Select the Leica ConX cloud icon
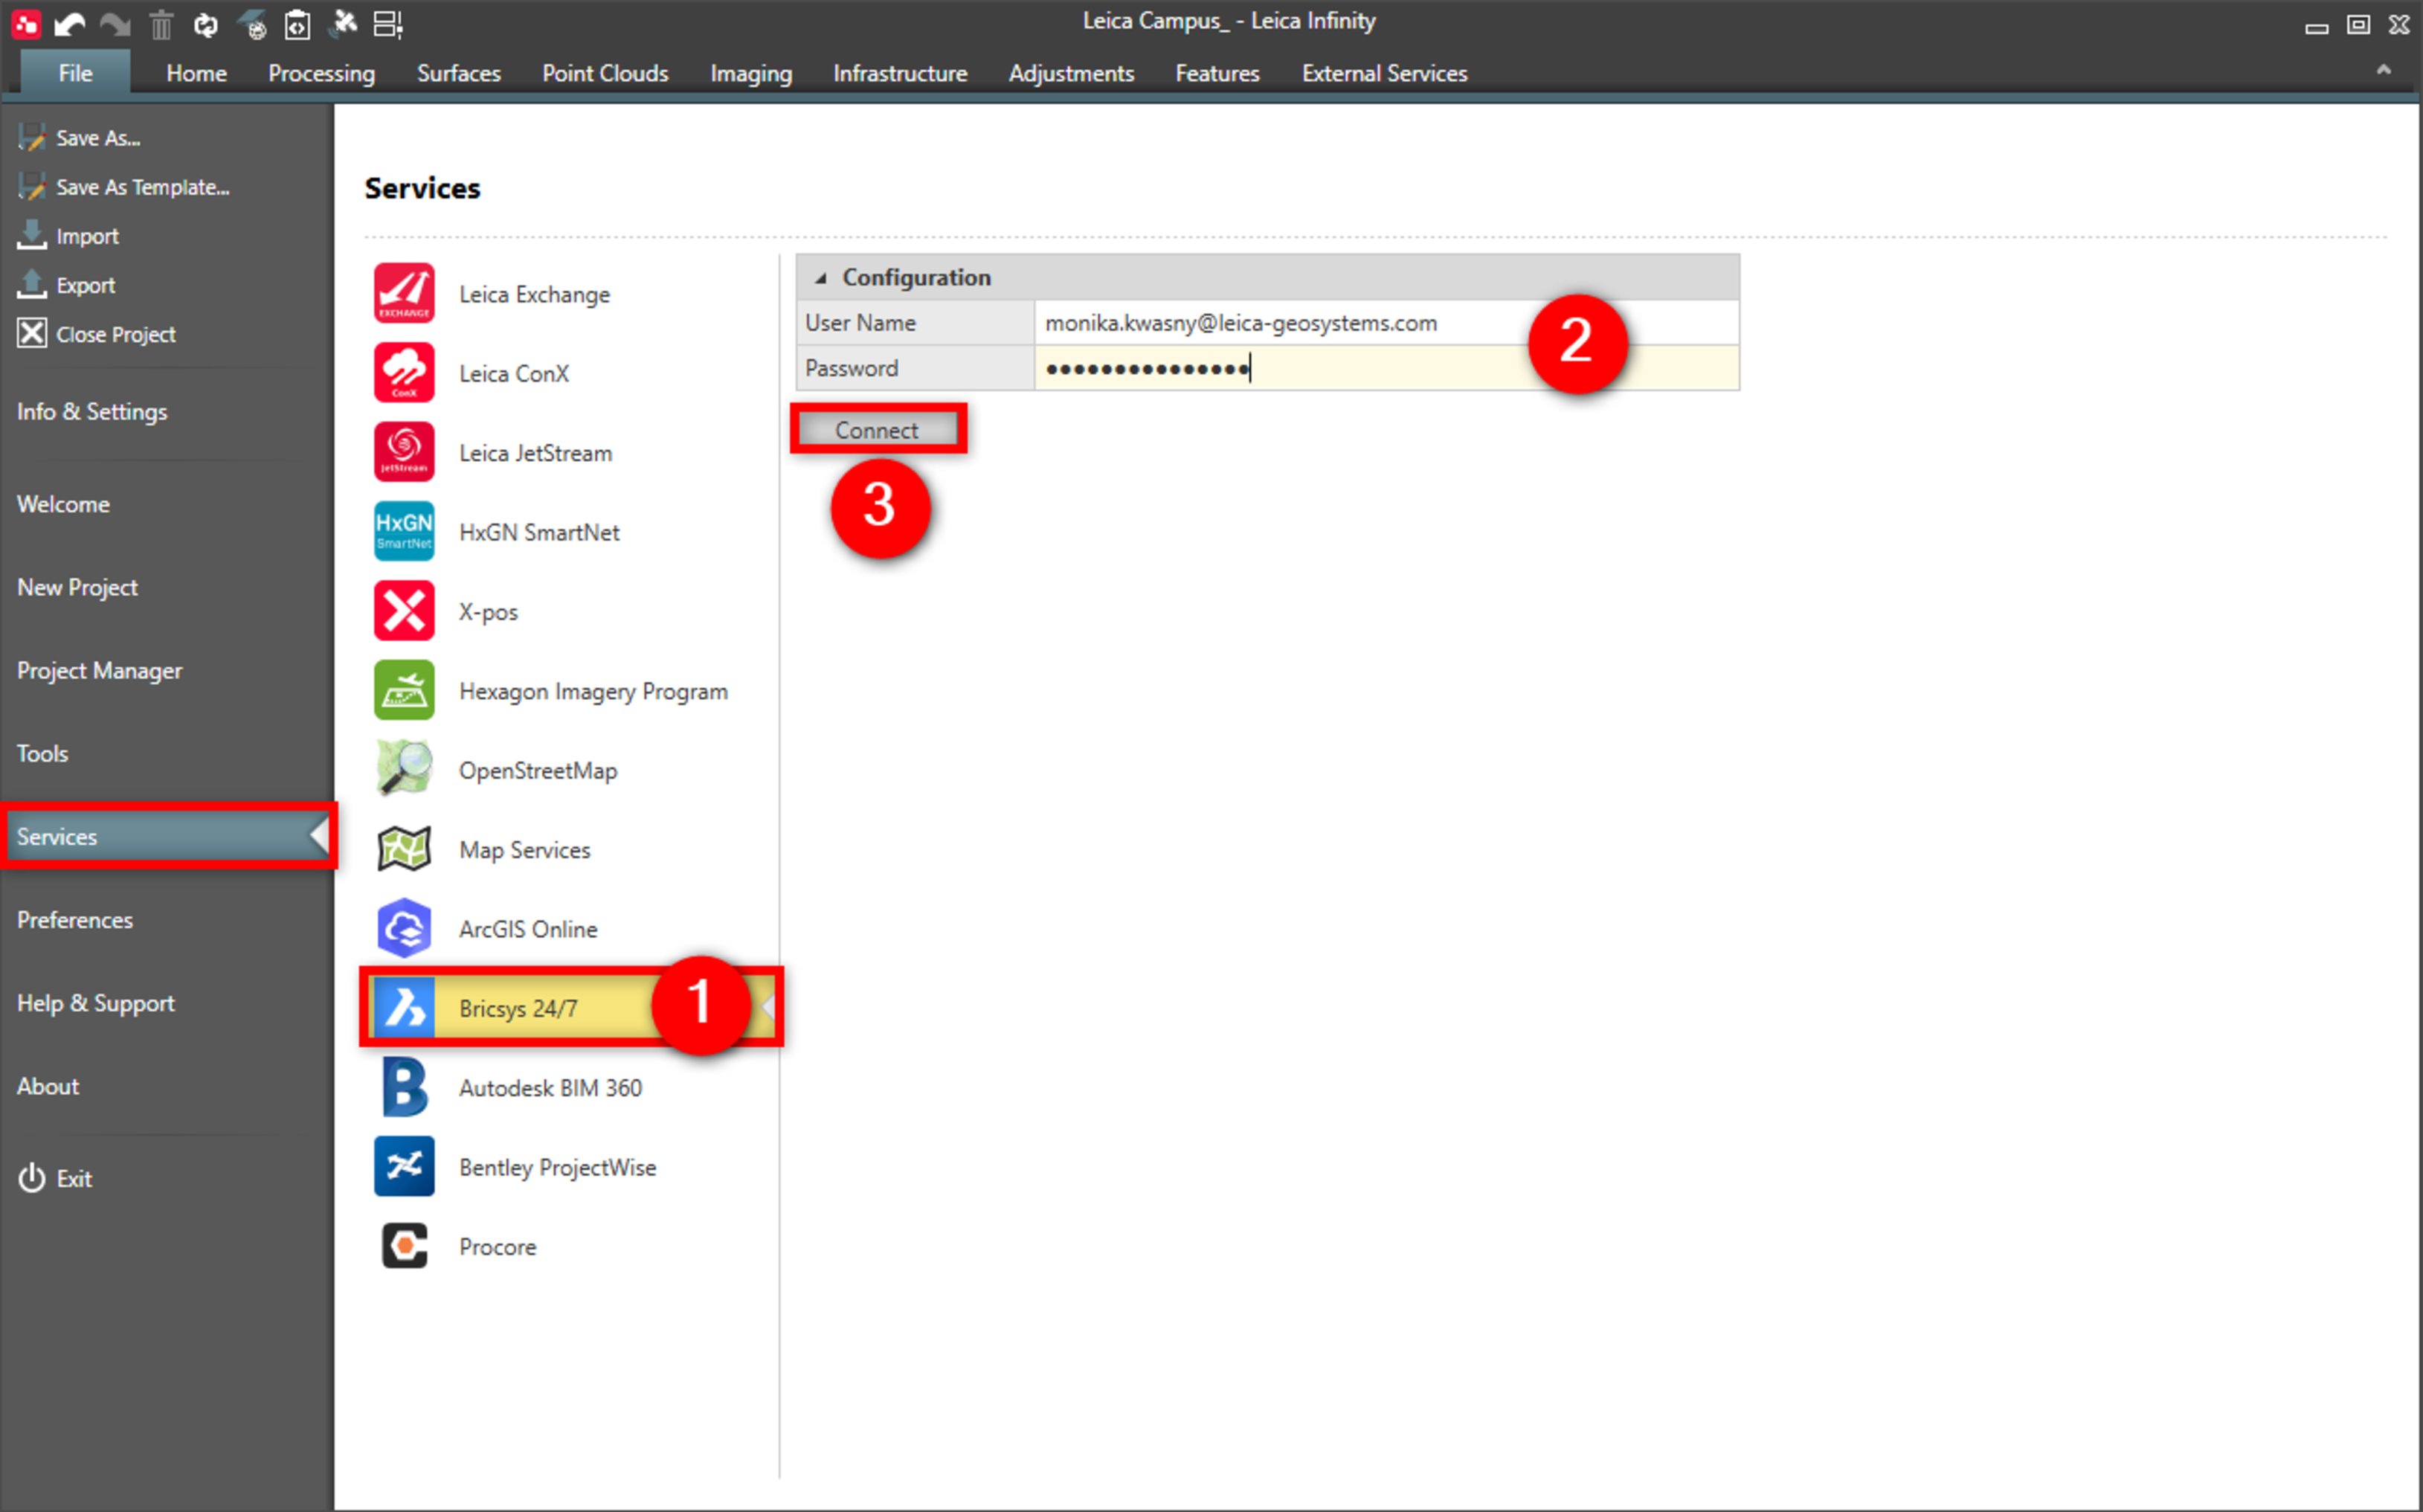2423x1512 pixels. point(404,372)
